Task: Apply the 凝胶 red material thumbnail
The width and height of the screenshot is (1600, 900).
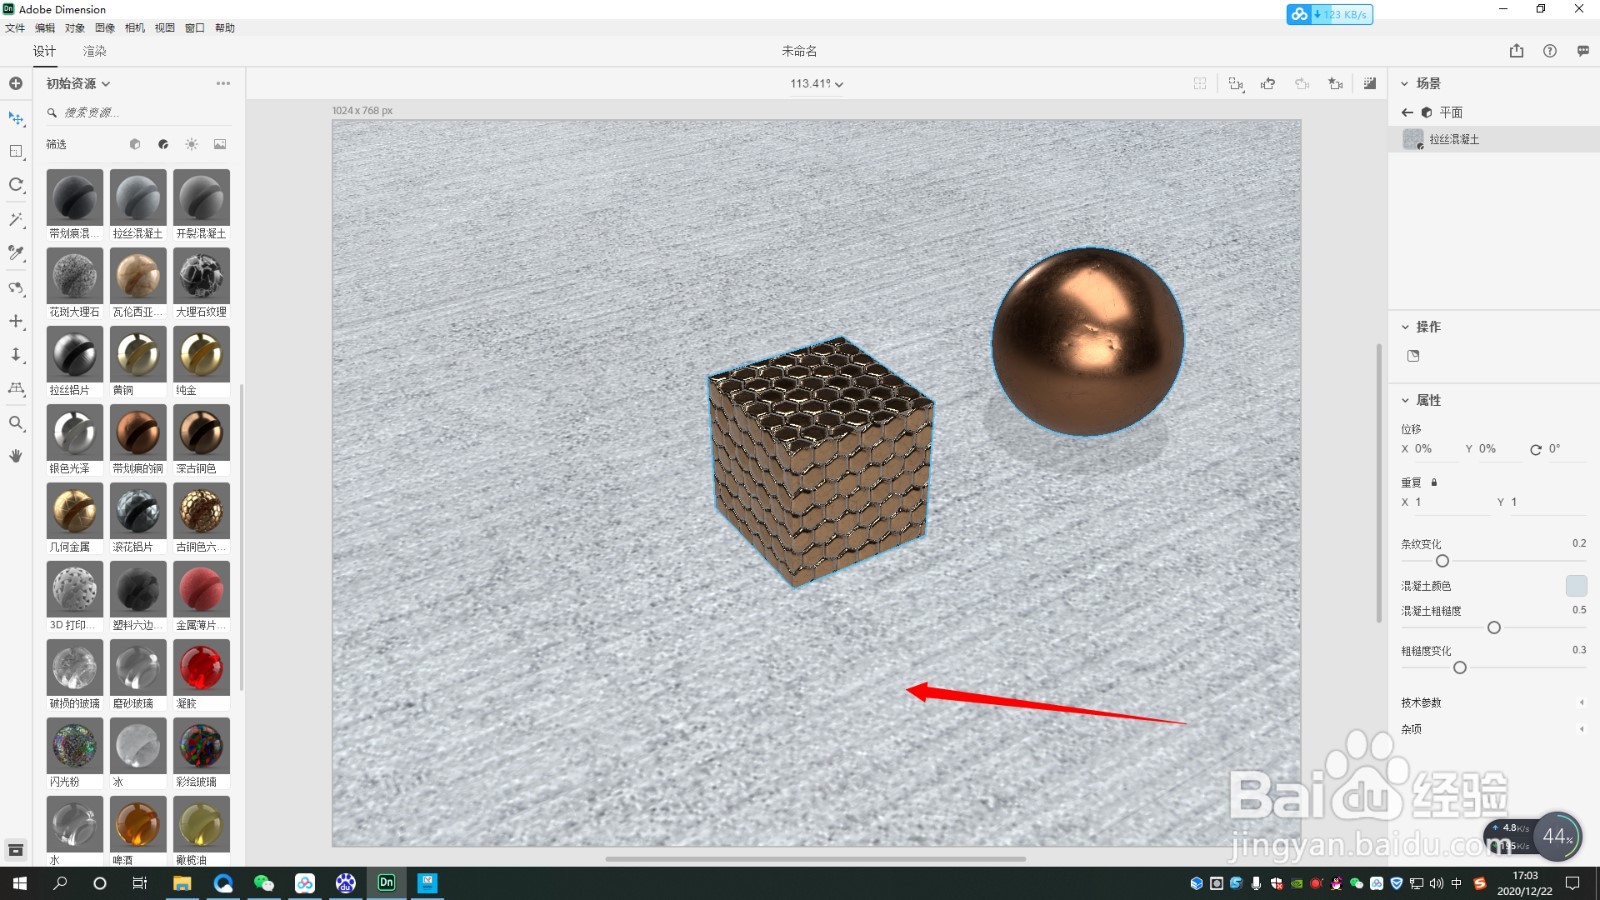Action: coord(201,667)
